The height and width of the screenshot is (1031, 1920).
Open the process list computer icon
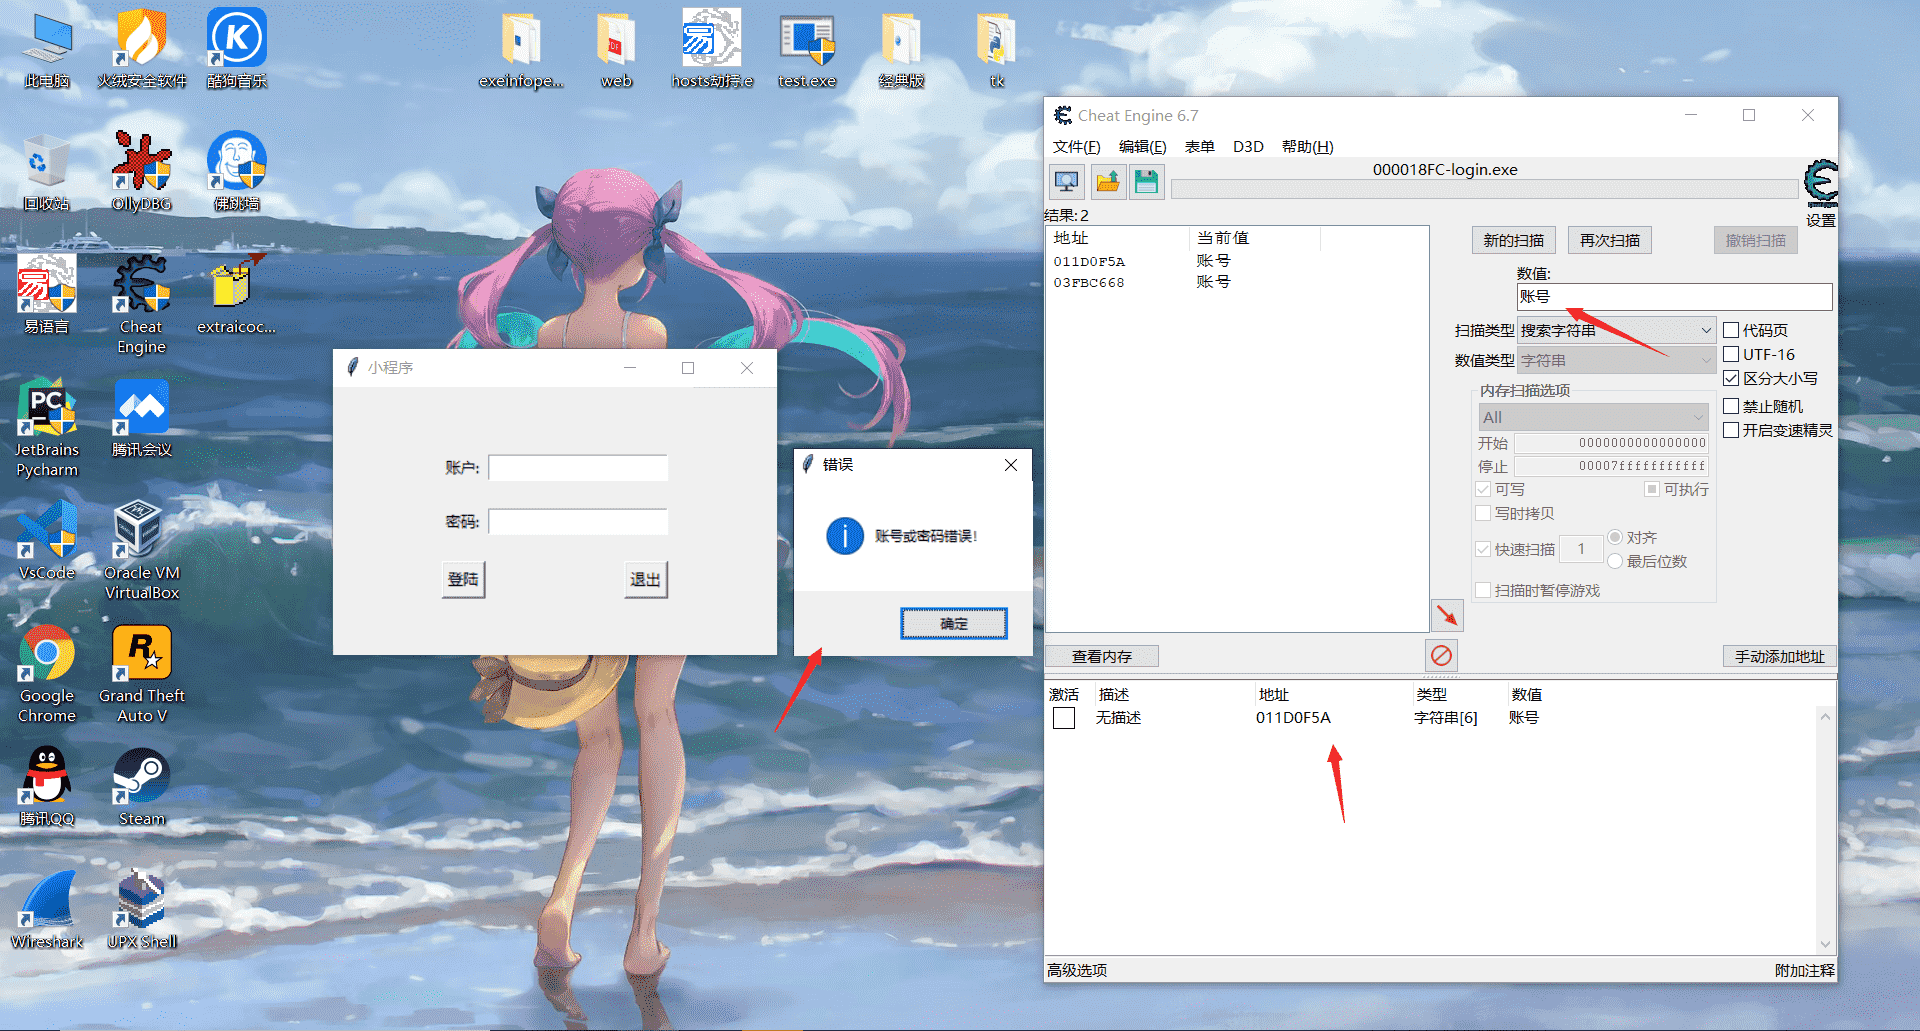(x=1066, y=182)
